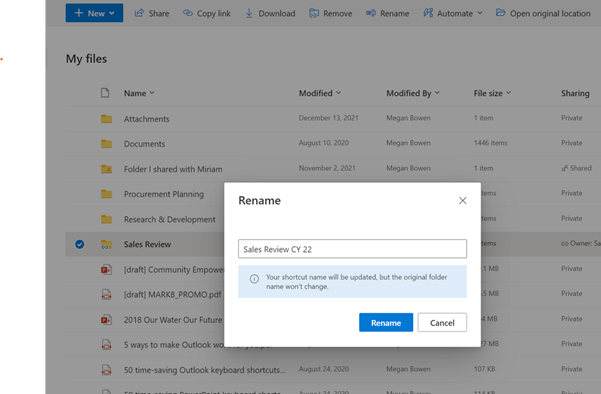Viewport: 601px width, 394px height.
Task: Click the PowerPoint icon for Community Empowerment draft
Action: (107, 269)
